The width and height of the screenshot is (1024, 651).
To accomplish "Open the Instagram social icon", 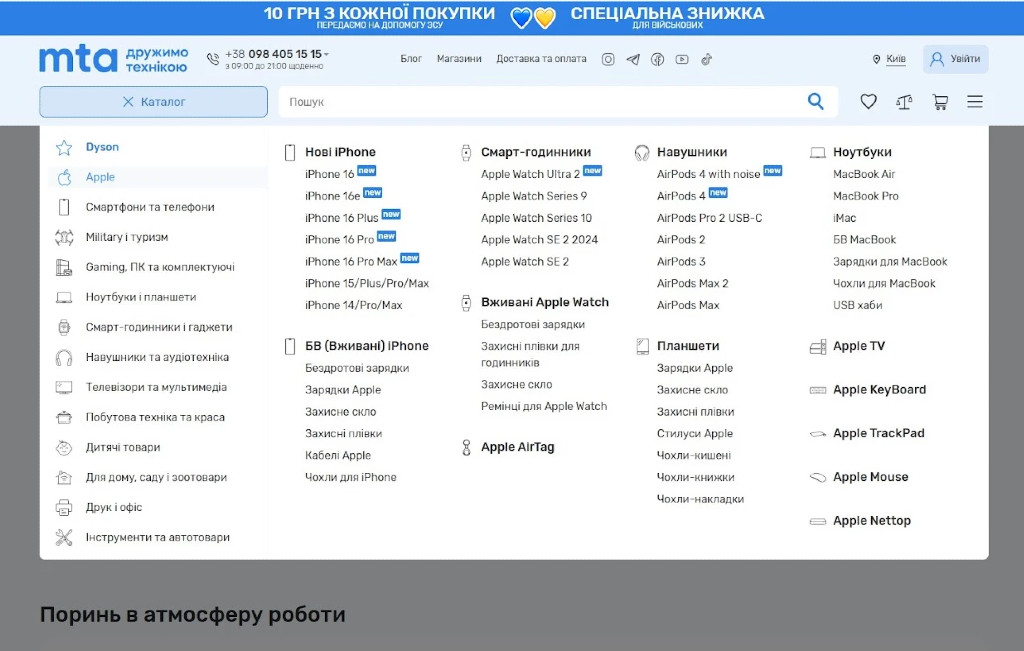I will click(608, 59).
